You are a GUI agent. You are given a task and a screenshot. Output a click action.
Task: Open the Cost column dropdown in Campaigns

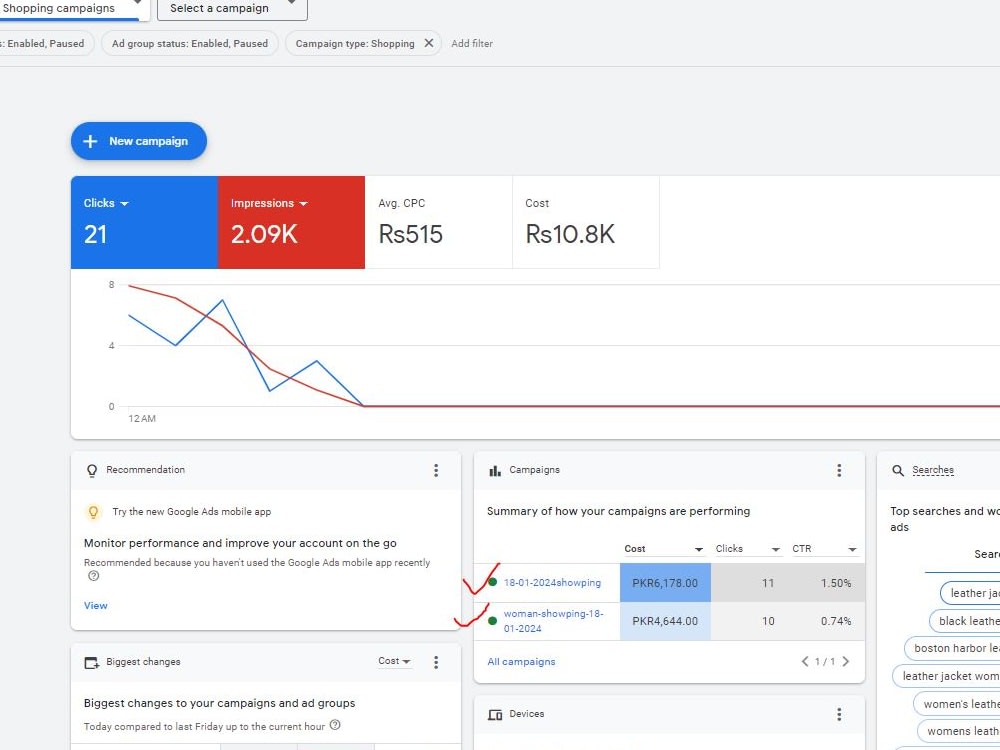699,549
